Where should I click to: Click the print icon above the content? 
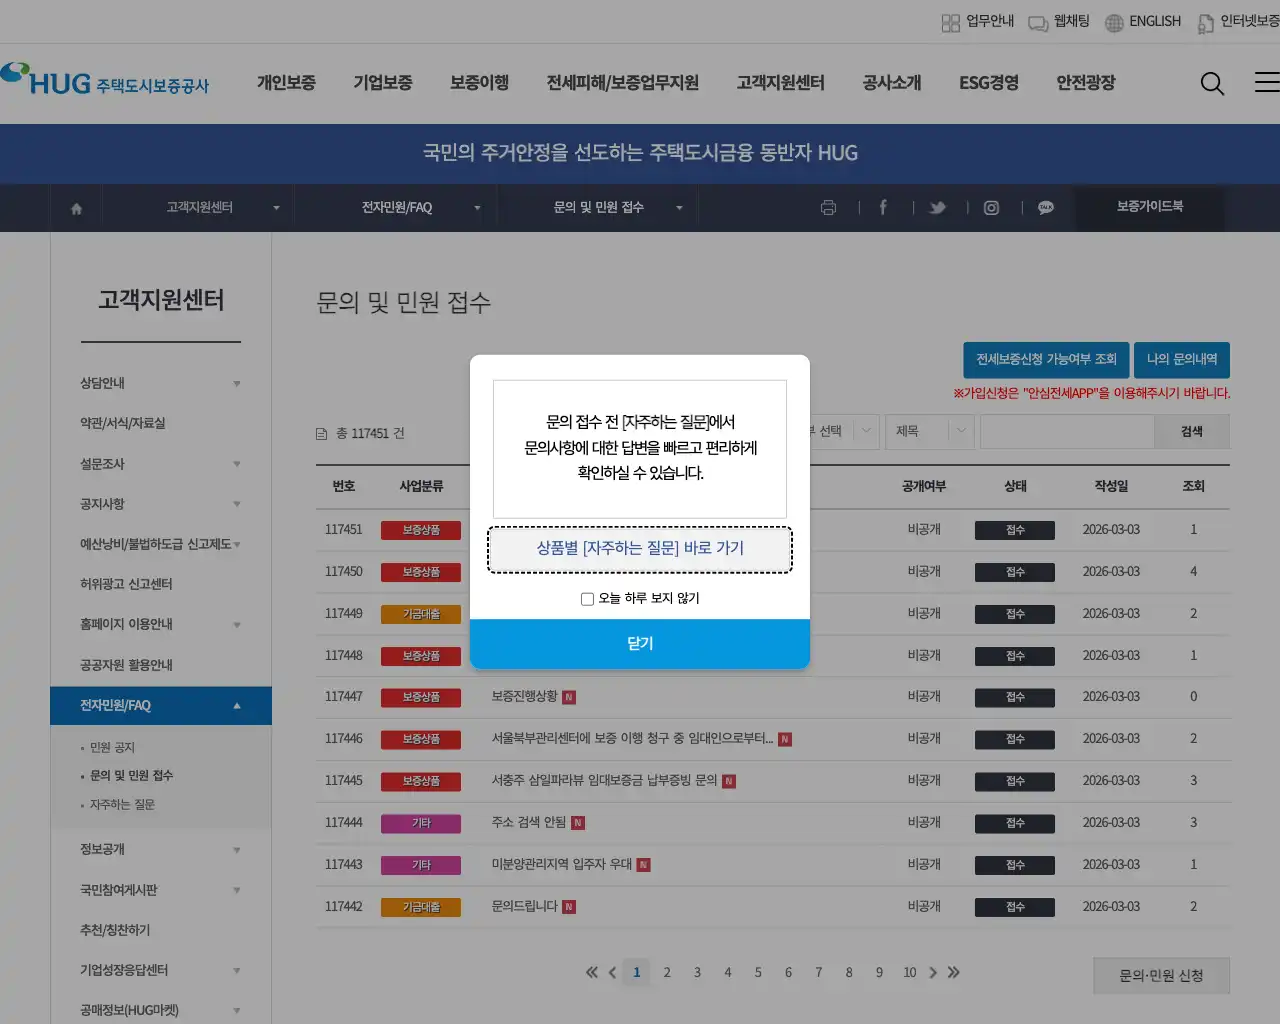click(x=828, y=208)
